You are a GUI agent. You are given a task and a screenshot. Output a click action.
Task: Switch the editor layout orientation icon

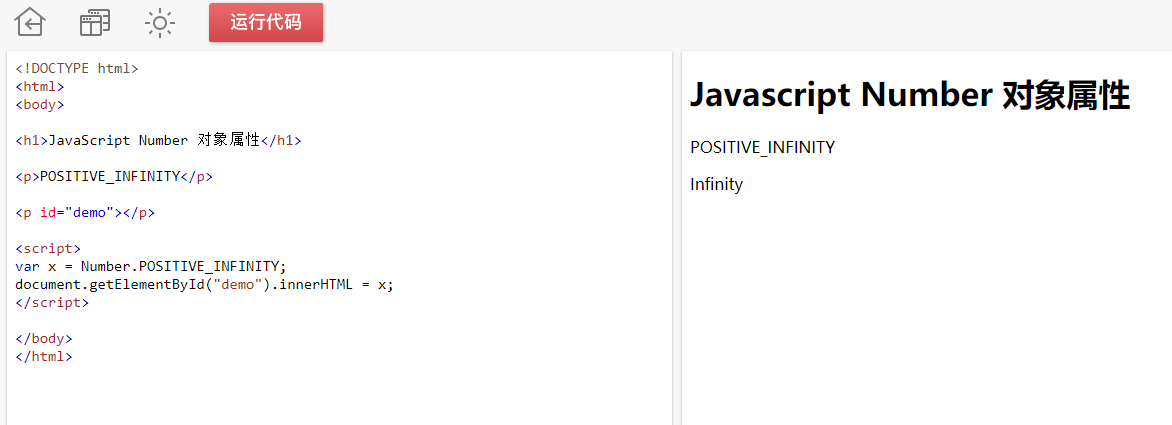click(95, 22)
